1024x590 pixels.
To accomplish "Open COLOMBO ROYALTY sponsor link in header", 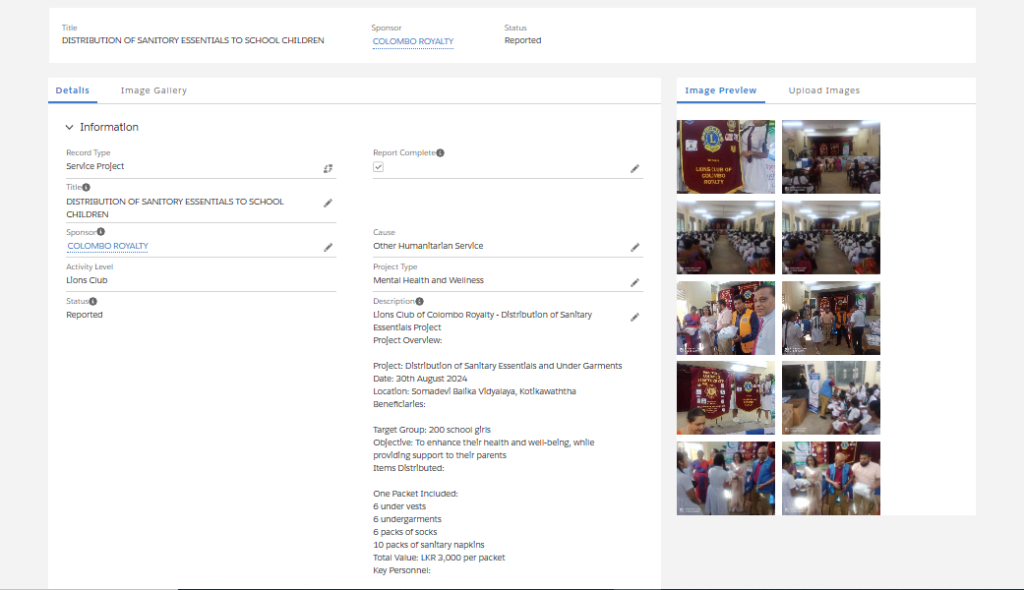I will click(x=413, y=41).
